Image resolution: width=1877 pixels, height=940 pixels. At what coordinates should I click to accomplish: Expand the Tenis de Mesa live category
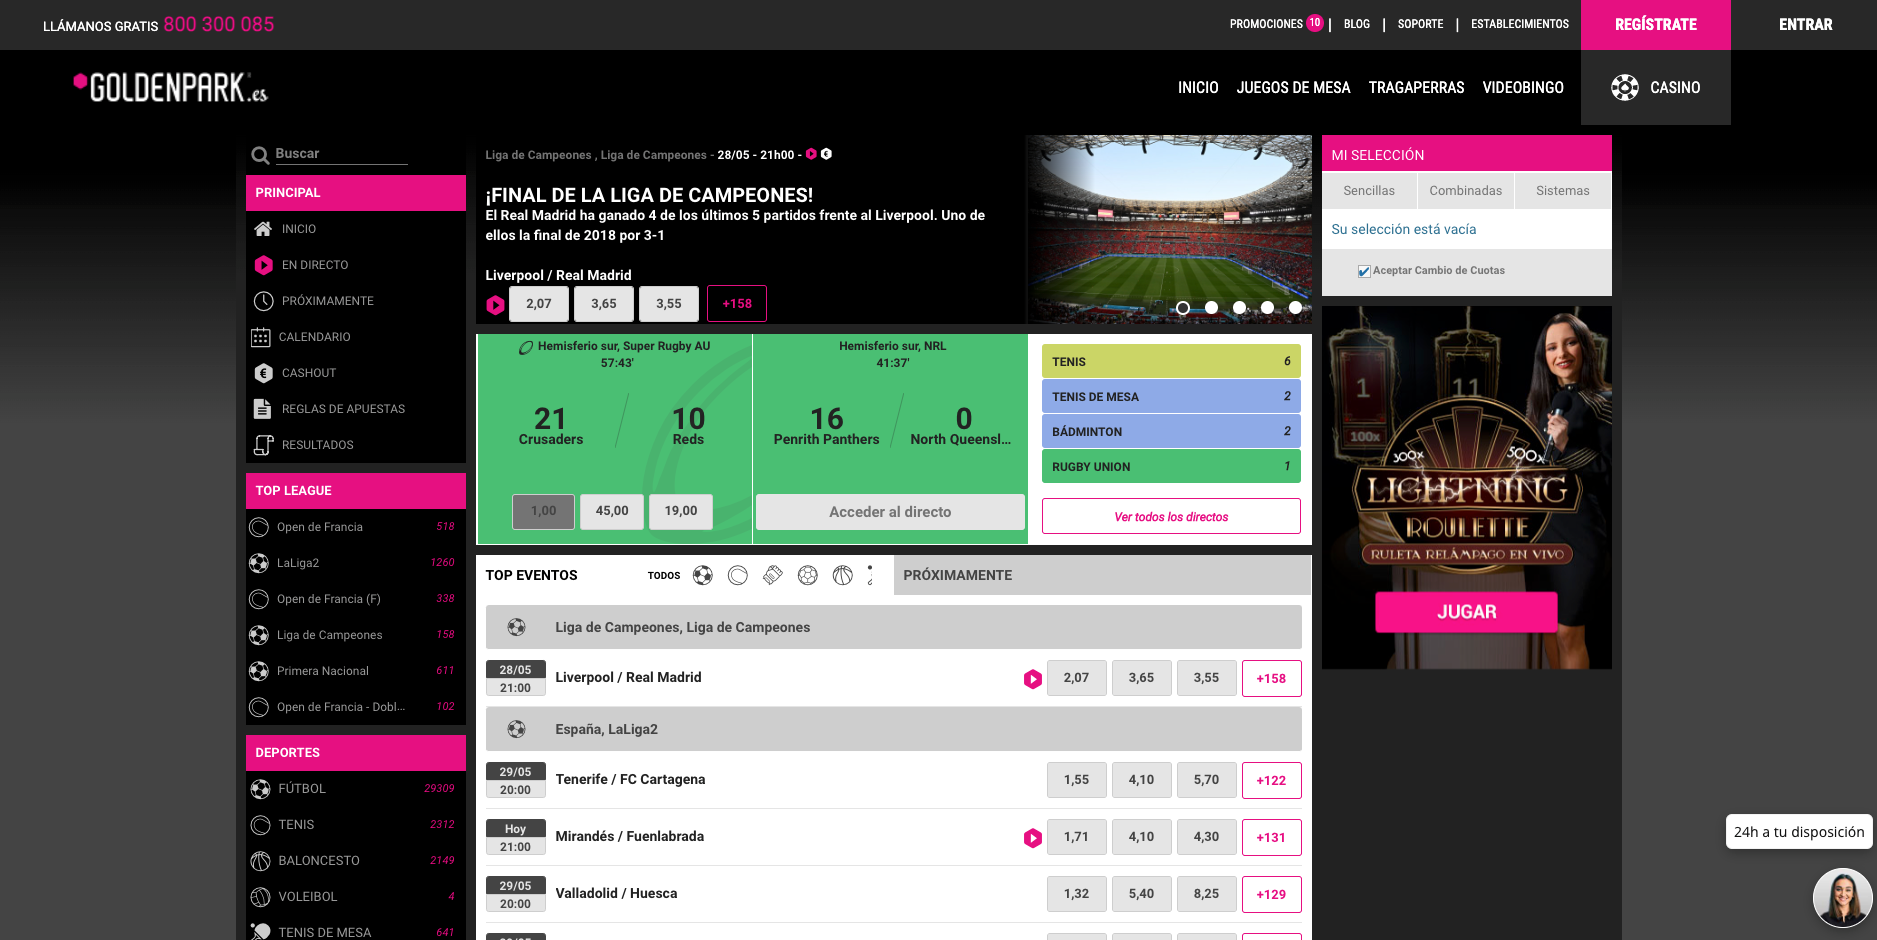(1171, 397)
